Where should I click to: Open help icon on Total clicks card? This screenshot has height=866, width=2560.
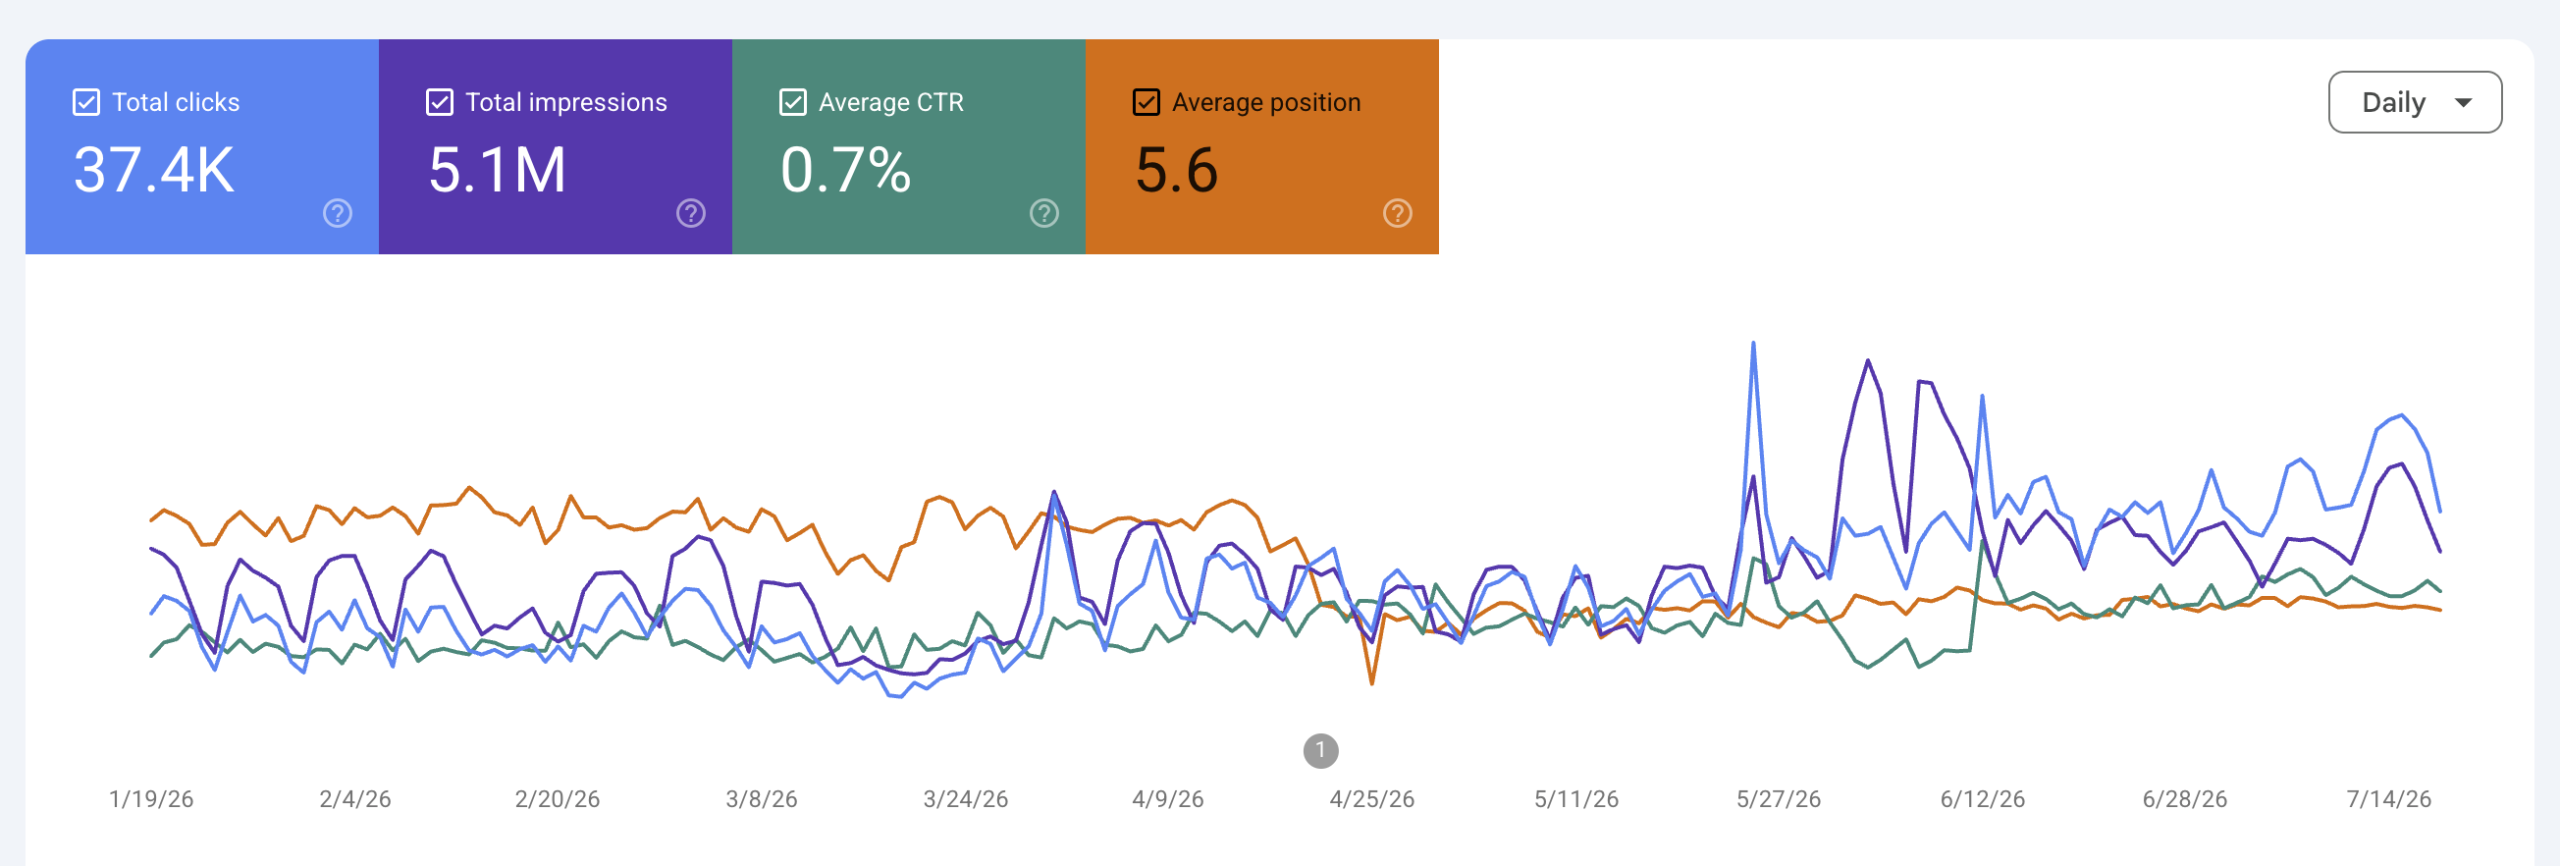(338, 213)
